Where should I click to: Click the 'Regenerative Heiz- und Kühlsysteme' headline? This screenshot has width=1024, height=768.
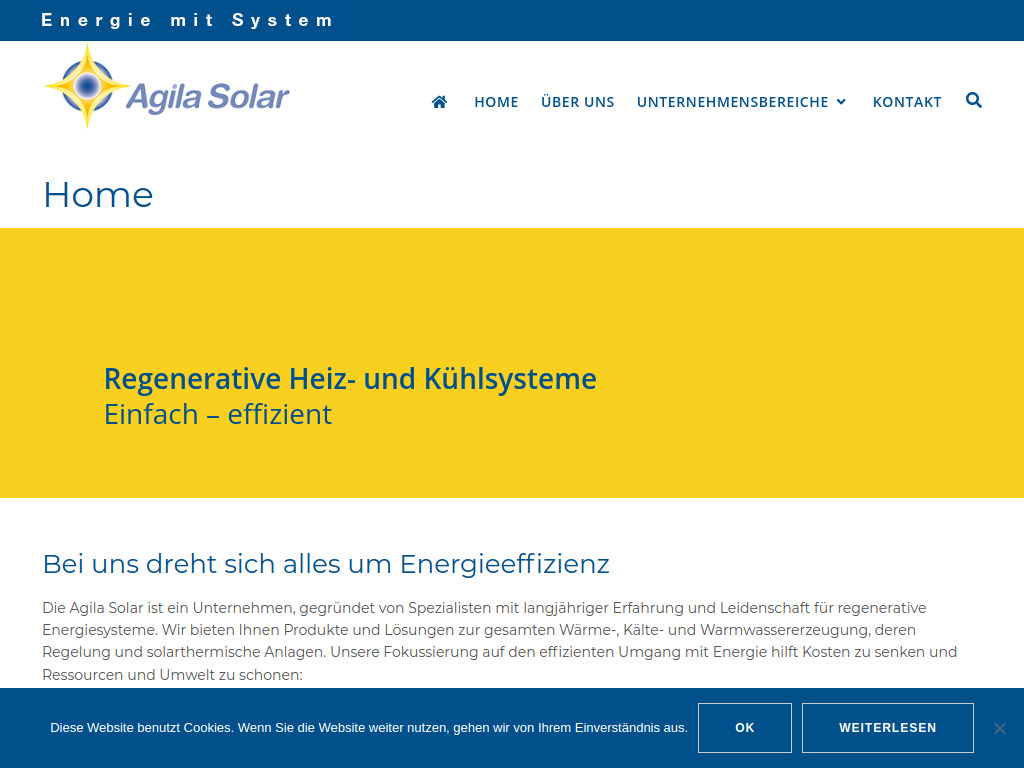click(x=350, y=379)
